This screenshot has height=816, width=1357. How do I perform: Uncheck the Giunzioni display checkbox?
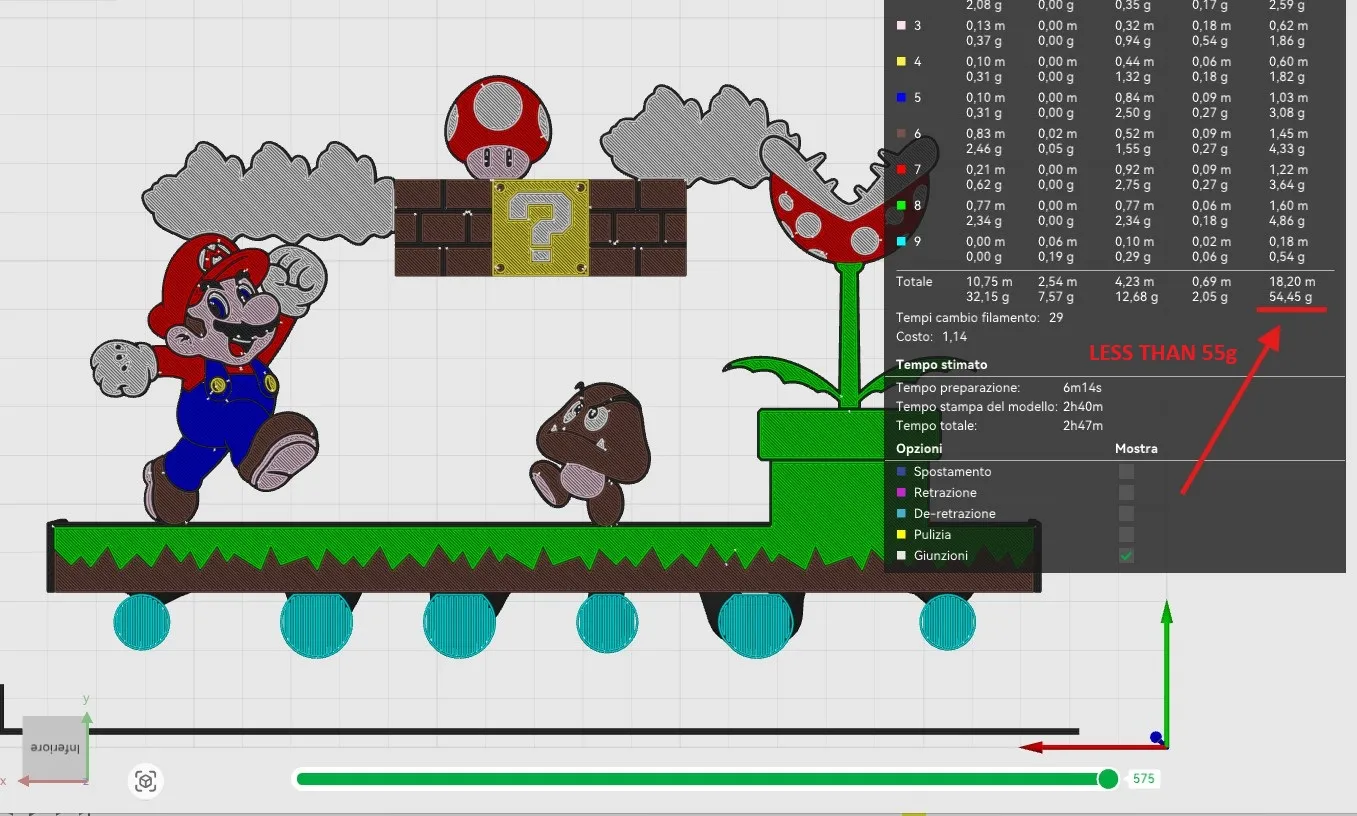coord(1127,555)
